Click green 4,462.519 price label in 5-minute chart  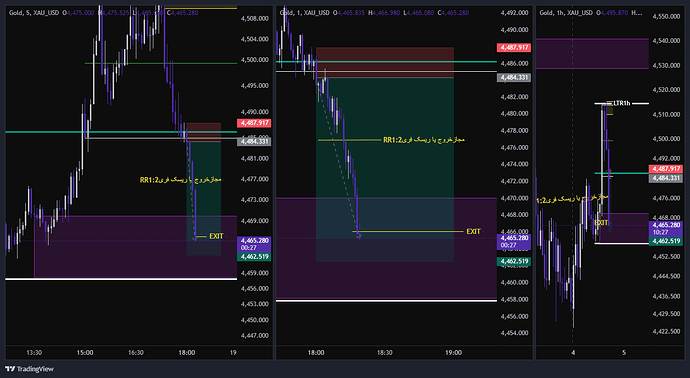pyautogui.click(x=254, y=257)
